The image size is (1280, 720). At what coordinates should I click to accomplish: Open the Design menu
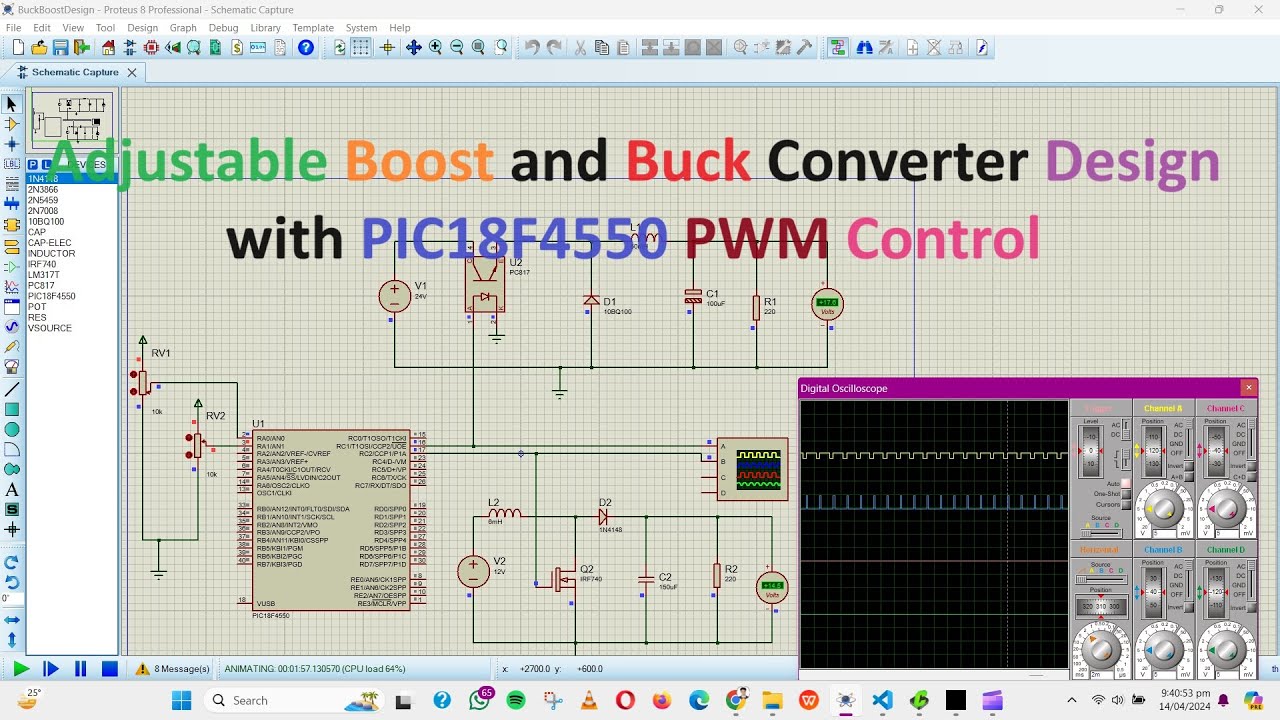[x=142, y=28]
